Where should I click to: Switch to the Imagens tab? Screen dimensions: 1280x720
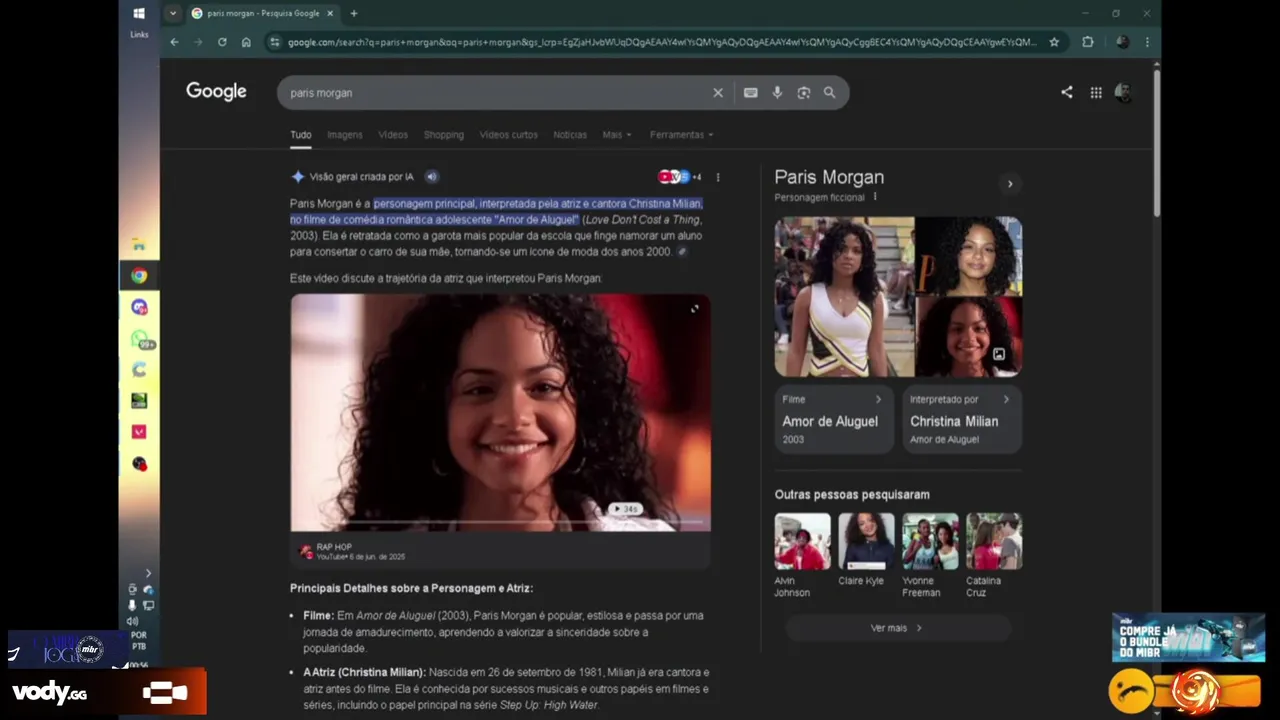tap(345, 135)
